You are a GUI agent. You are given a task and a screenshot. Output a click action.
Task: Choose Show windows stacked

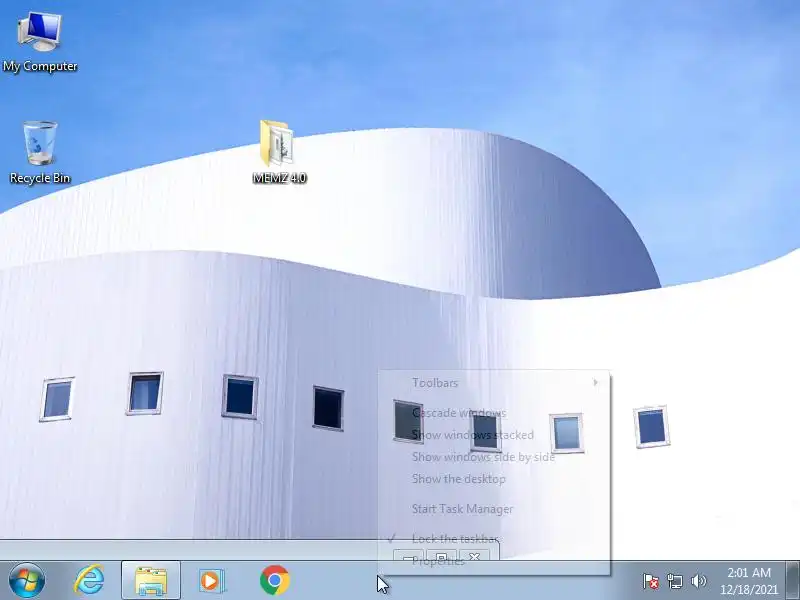point(494,435)
